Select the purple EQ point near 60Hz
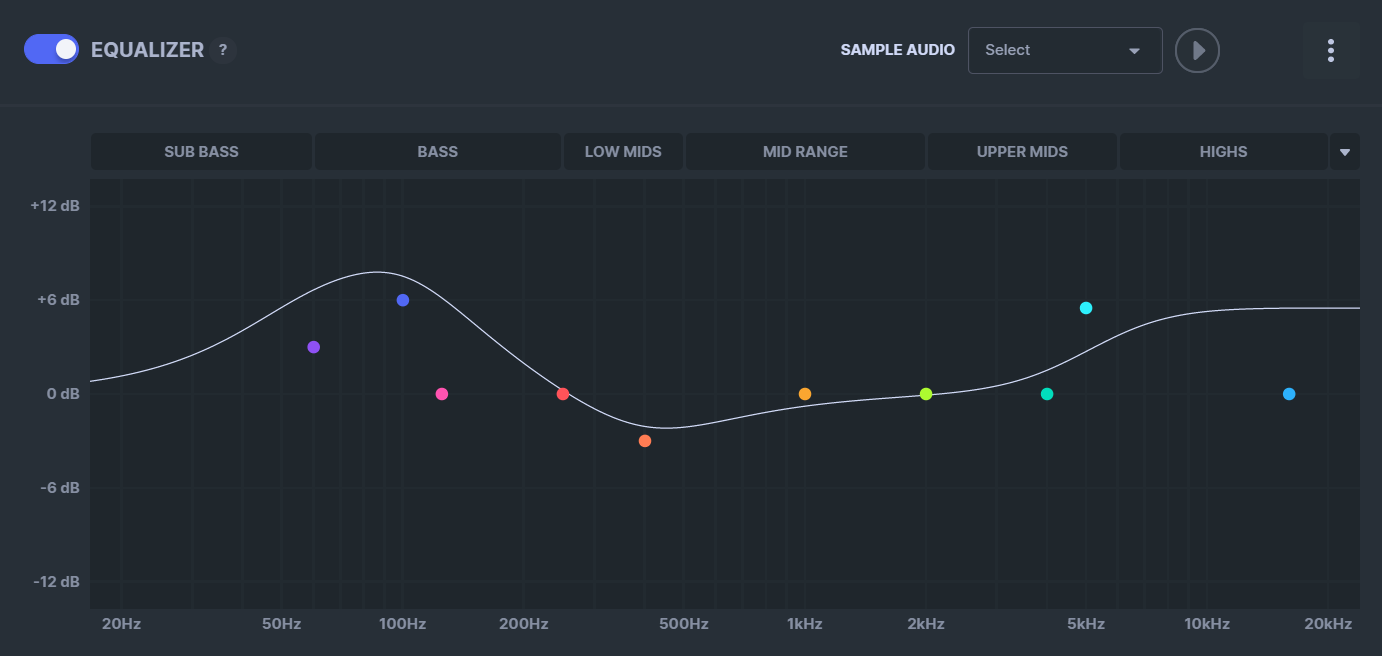This screenshot has height=656, width=1382. [314, 347]
